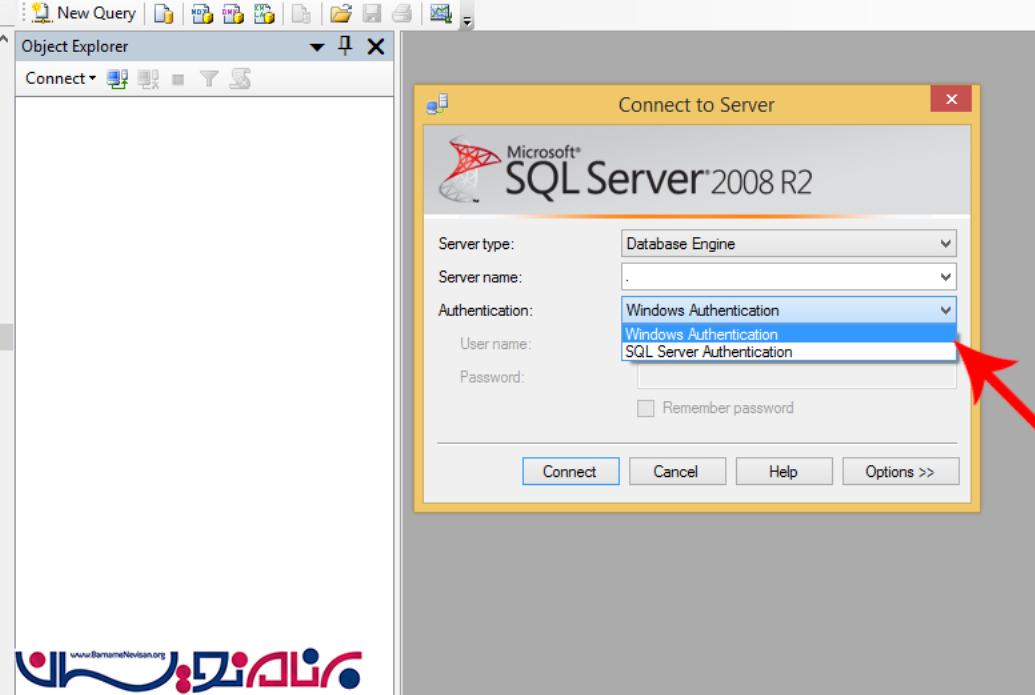Screen dimensions: 1035x695
Task: Select Windows Authentication from the list
Action: coord(701,334)
